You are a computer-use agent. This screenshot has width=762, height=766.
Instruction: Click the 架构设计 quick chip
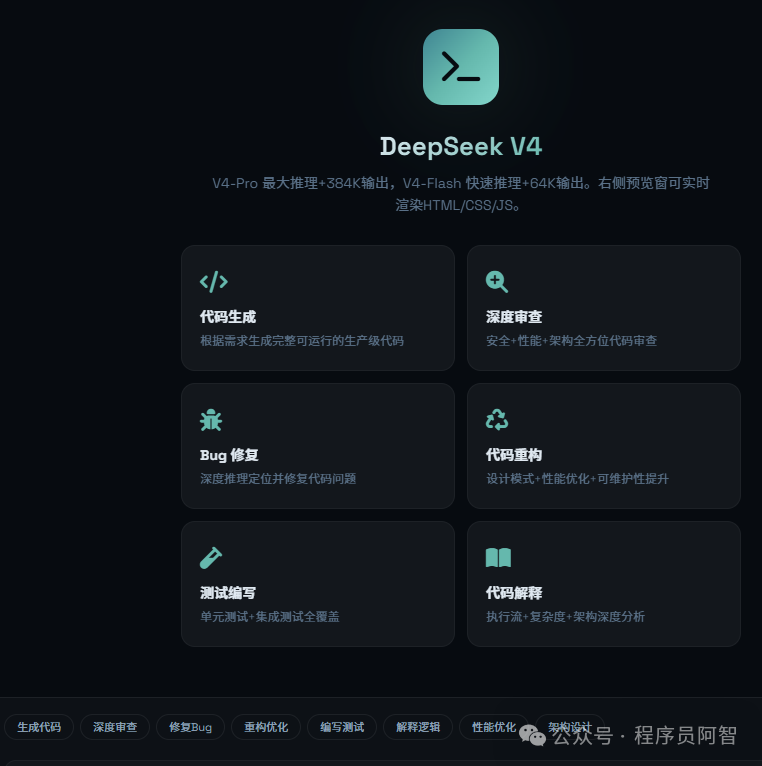click(570, 727)
